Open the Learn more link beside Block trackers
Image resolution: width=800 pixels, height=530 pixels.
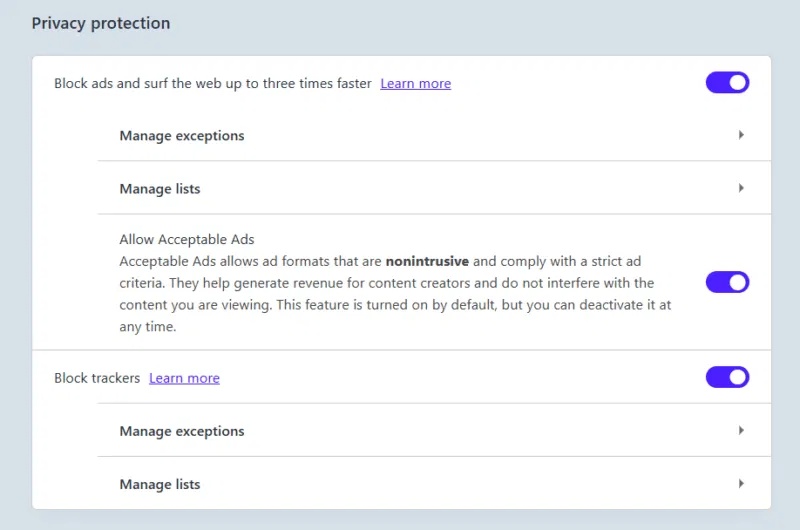point(184,378)
